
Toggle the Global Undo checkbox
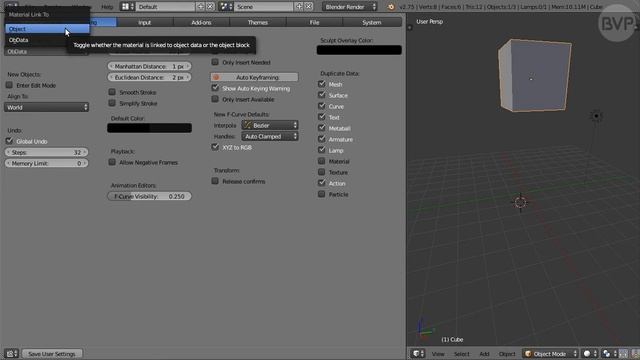coord(9,141)
